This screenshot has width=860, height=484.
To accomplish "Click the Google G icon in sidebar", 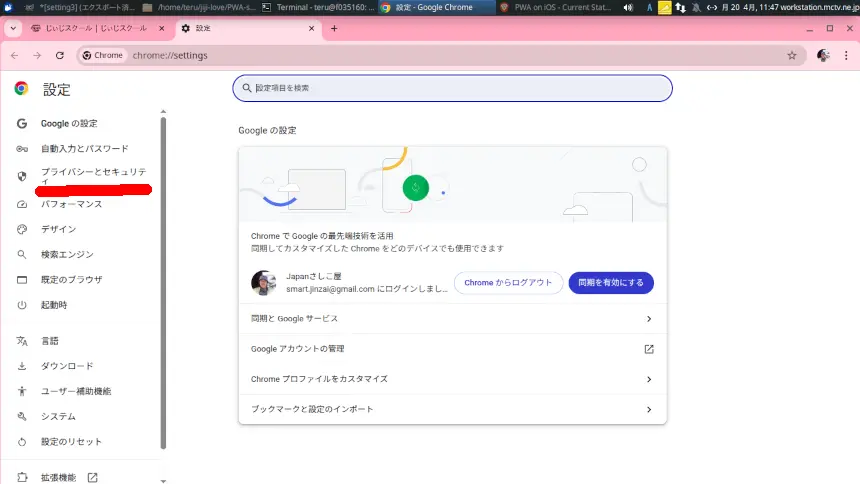I will 22,123.
